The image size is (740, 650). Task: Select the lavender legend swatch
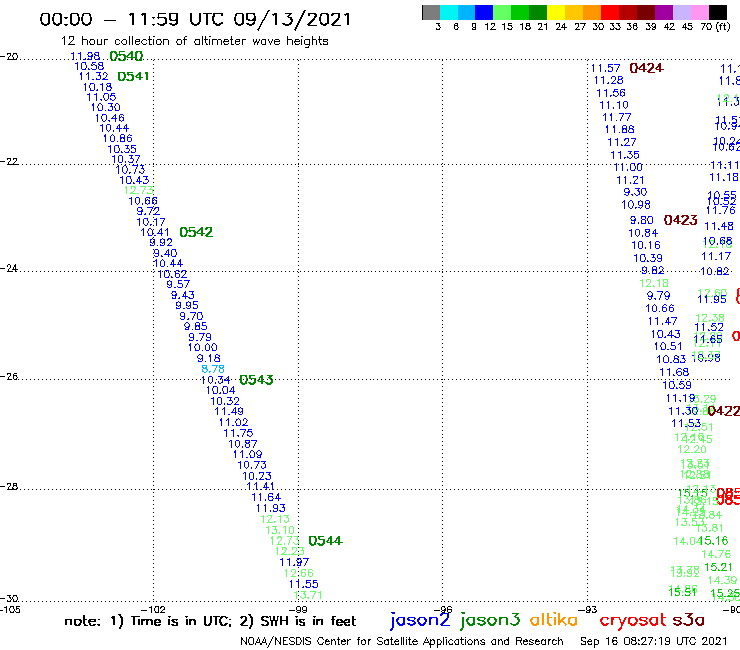click(681, 12)
